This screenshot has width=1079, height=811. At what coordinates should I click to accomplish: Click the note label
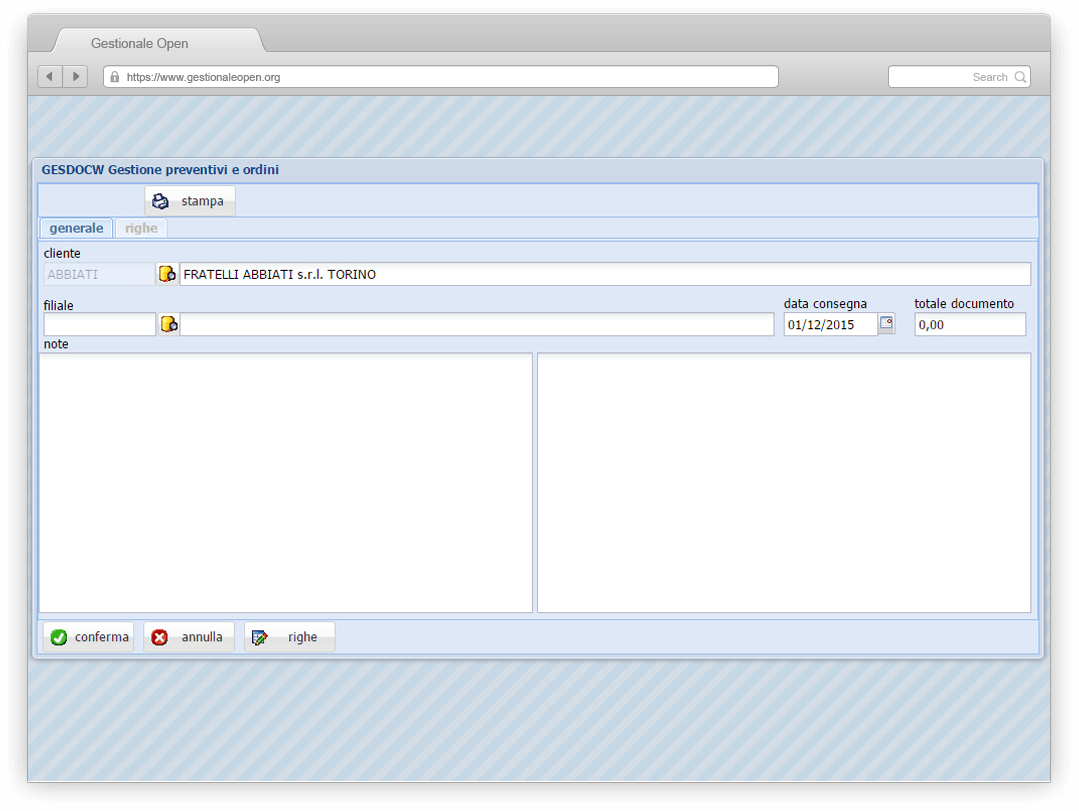coord(56,344)
